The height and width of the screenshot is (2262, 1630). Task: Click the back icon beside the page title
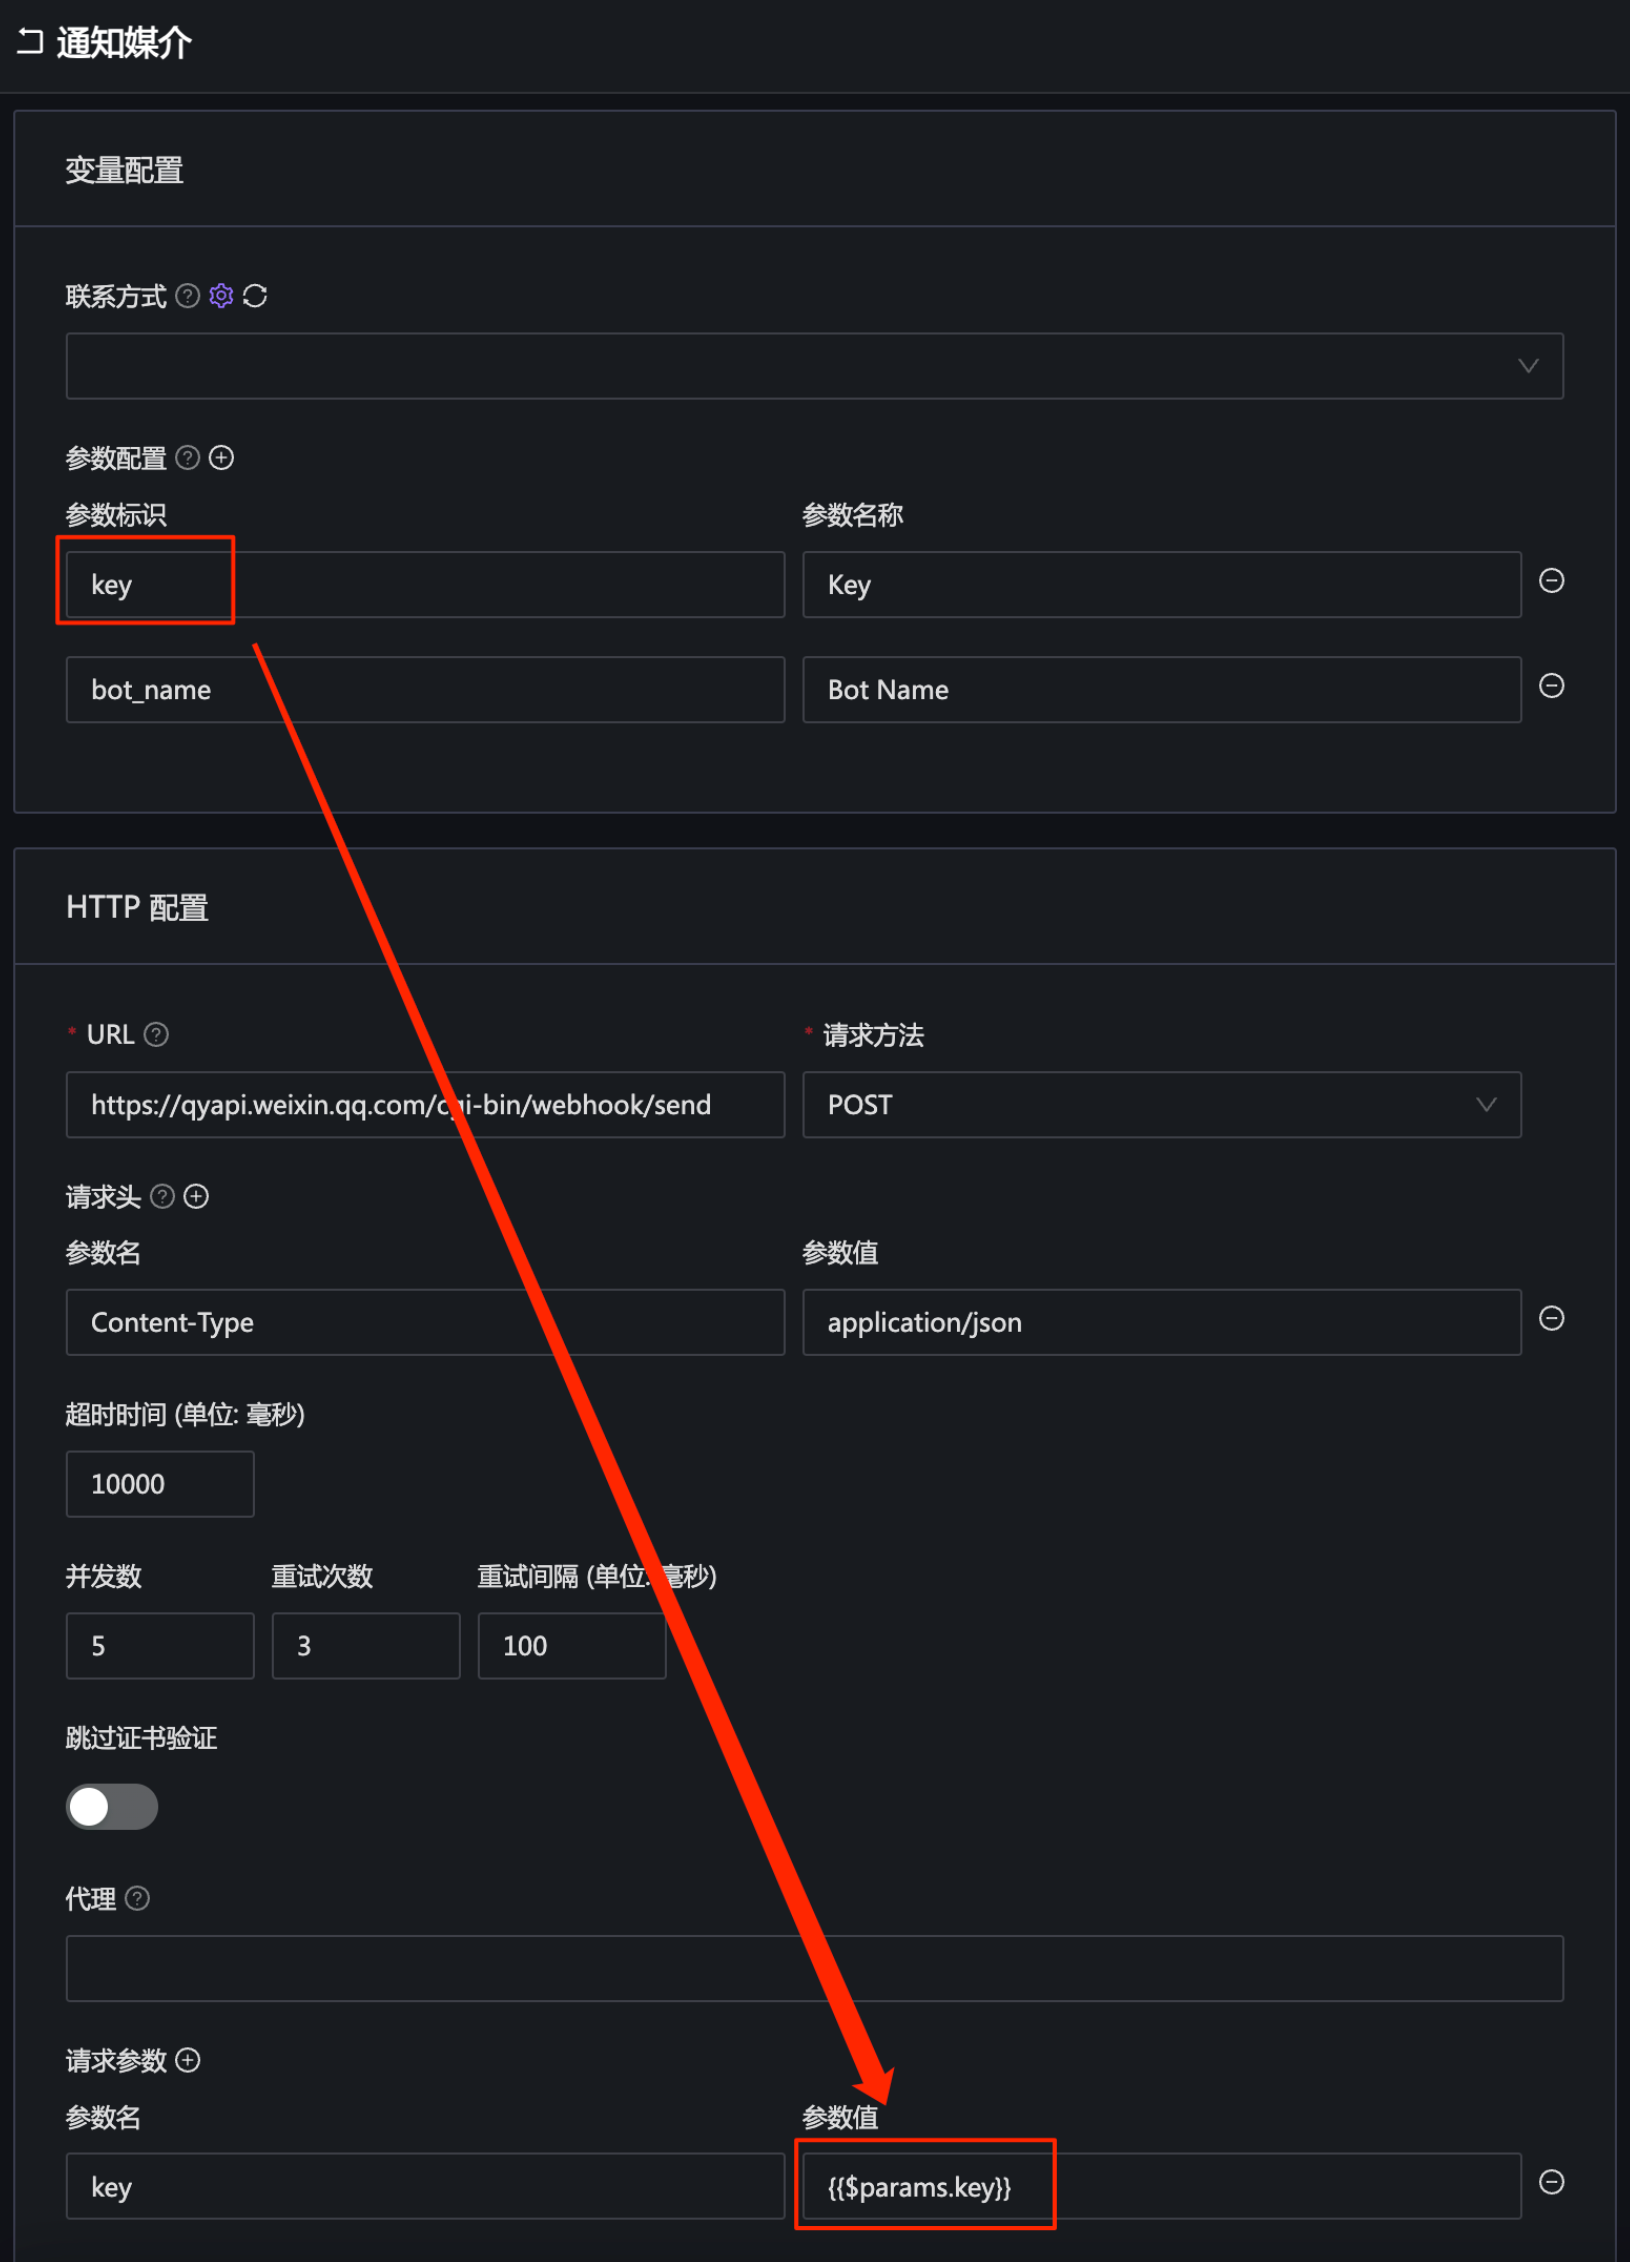click(30, 42)
